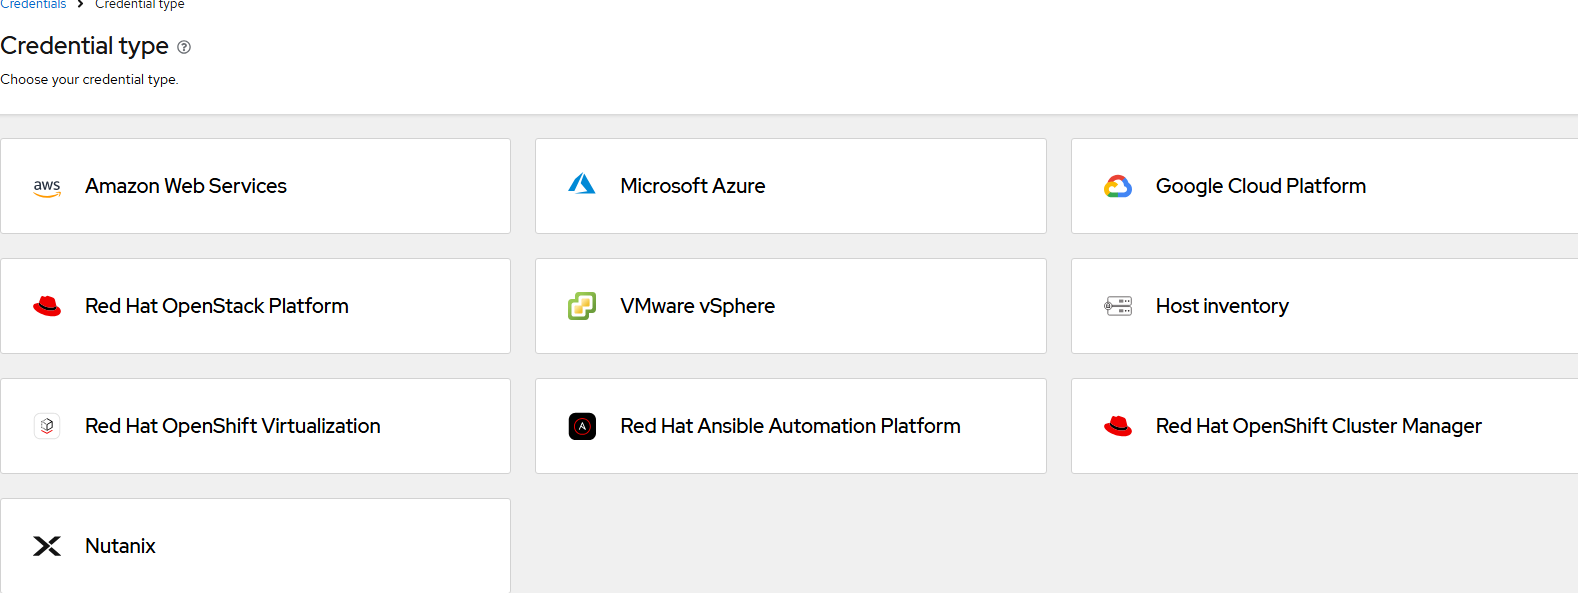The width and height of the screenshot is (1578, 593).
Task: Click the Host inventory server icon
Action: point(1118,306)
